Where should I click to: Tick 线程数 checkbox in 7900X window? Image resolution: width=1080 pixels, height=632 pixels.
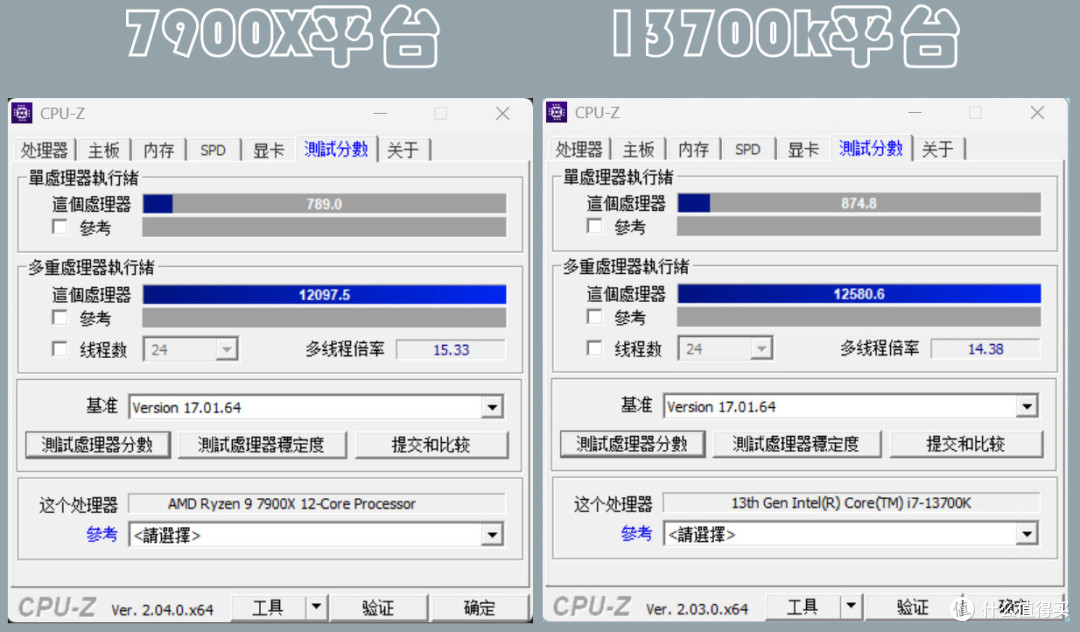(x=60, y=349)
